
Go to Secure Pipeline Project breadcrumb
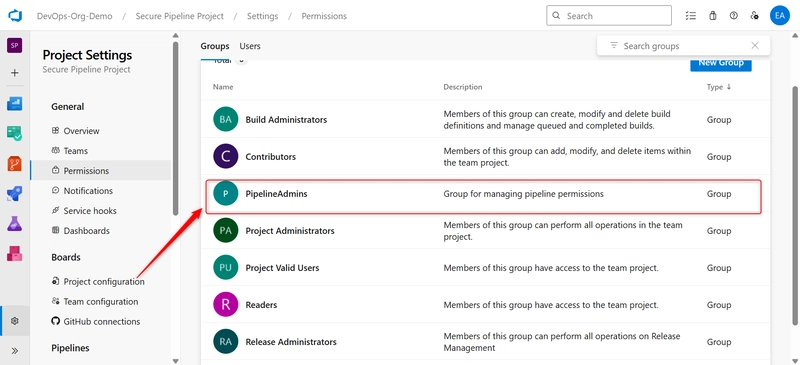tap(180, 16)
